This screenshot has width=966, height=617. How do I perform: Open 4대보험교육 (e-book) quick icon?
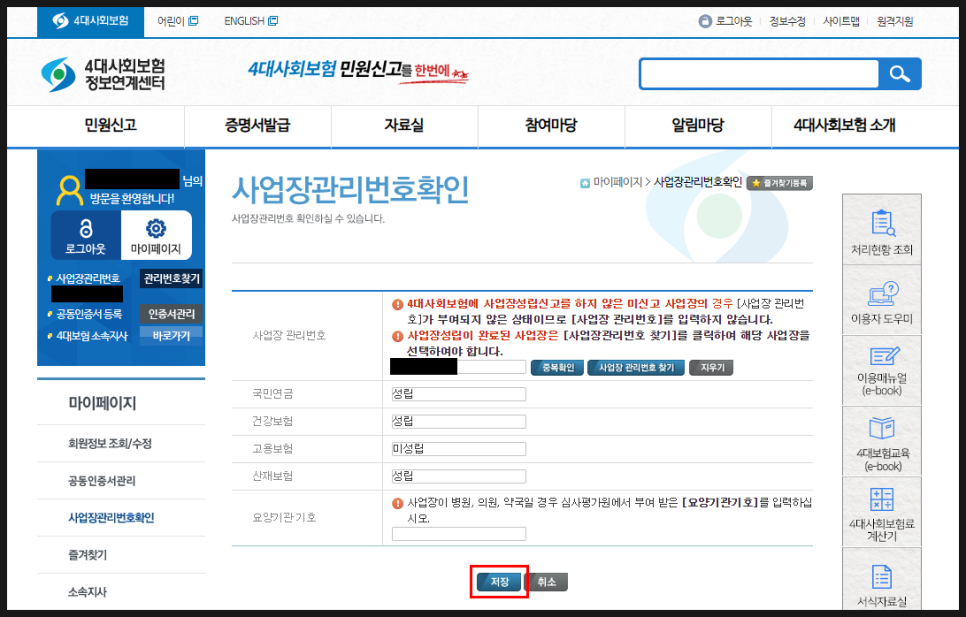pos(882,442)
